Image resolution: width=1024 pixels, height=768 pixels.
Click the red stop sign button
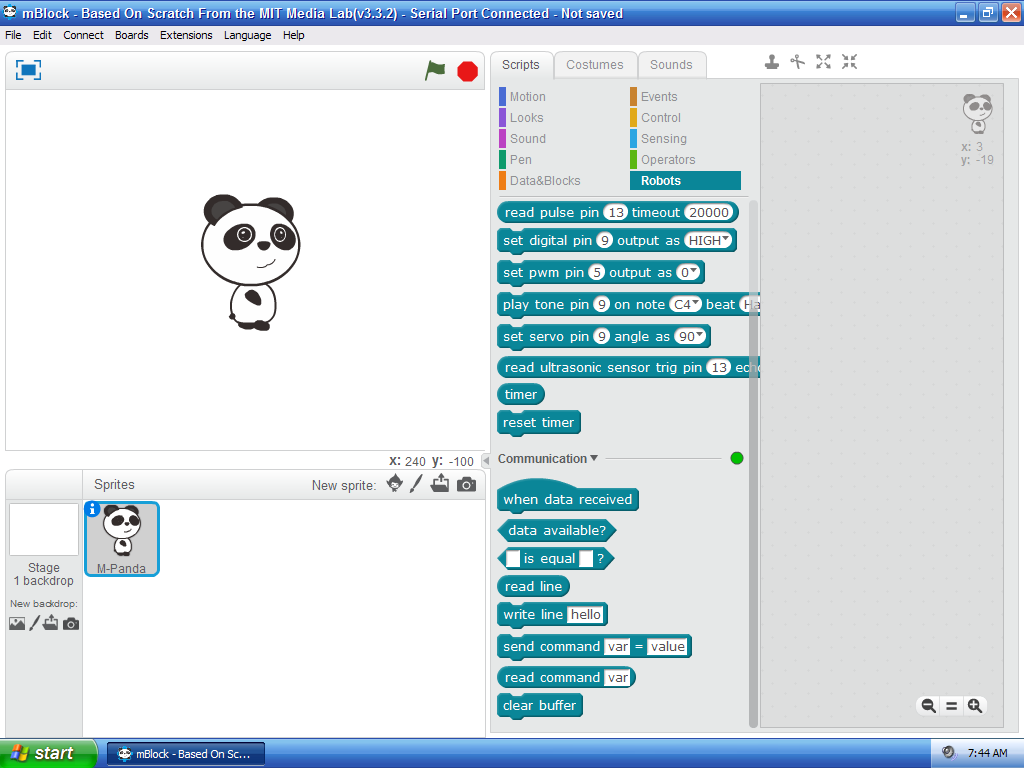pos(468,71)
